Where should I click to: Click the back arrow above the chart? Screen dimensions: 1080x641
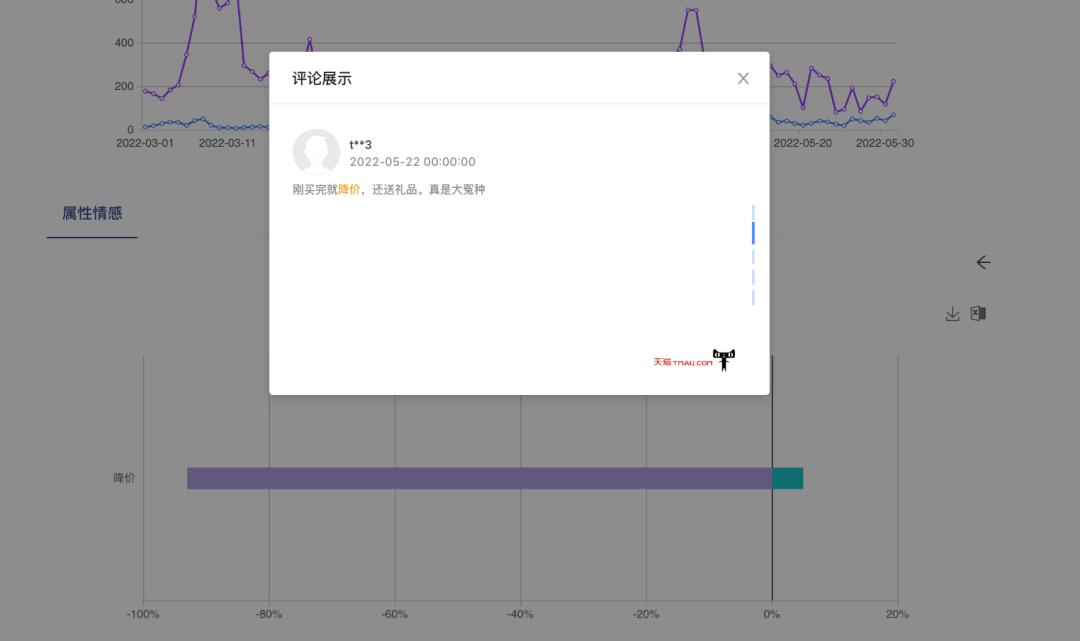(983, 262)
